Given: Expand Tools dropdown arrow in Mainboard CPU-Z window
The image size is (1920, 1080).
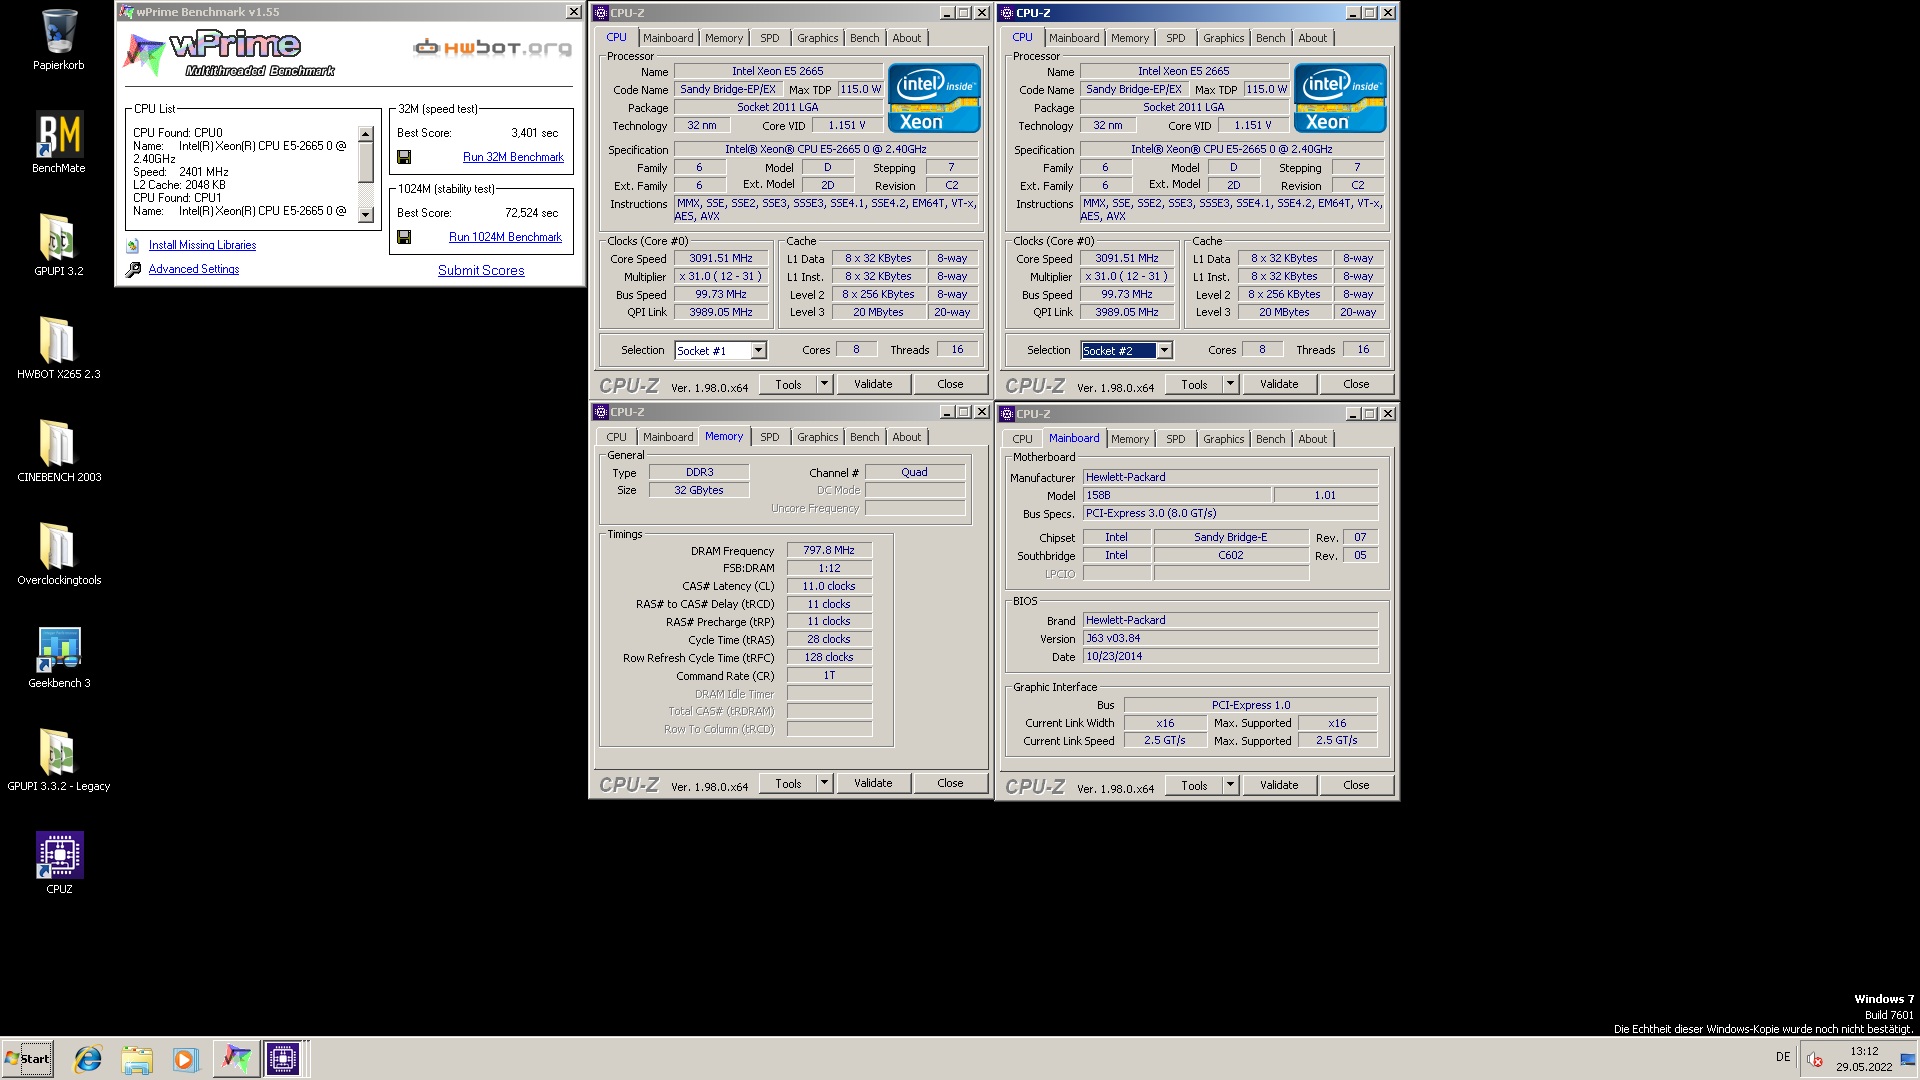Looking at the screenshot, I should (1230, 785).
